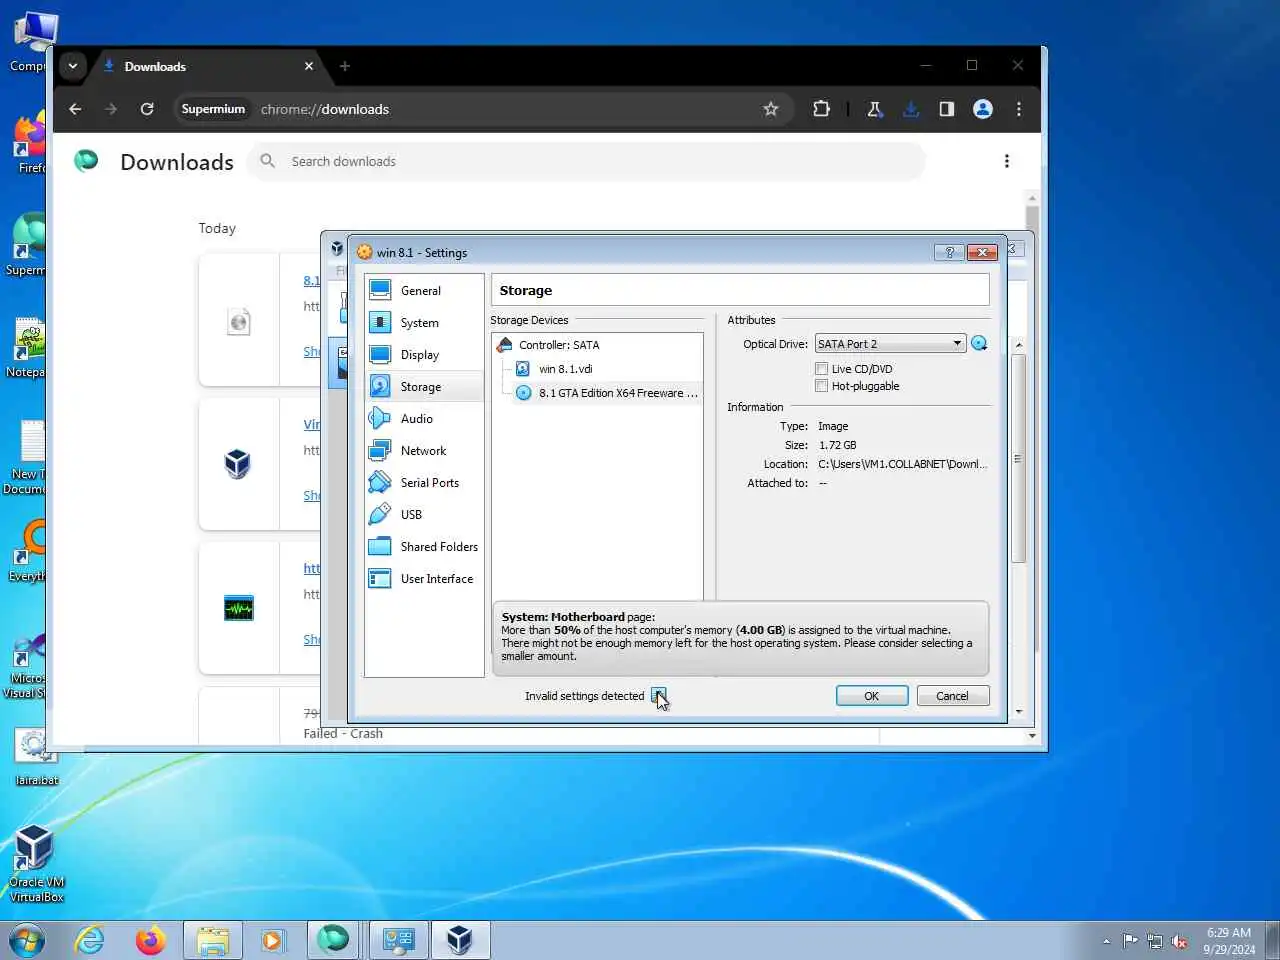The height and width of the screenshot is (960, 1280).
Task: Switch to Supermium taskbar button
Action: 334,940
